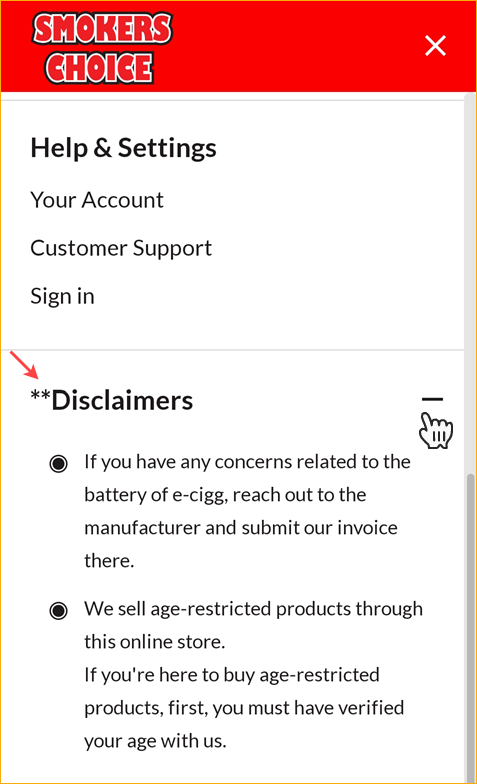The image size is (477, 784).
Task: Collapse Disclaimers using the minus icon
Action: point(432,399)
